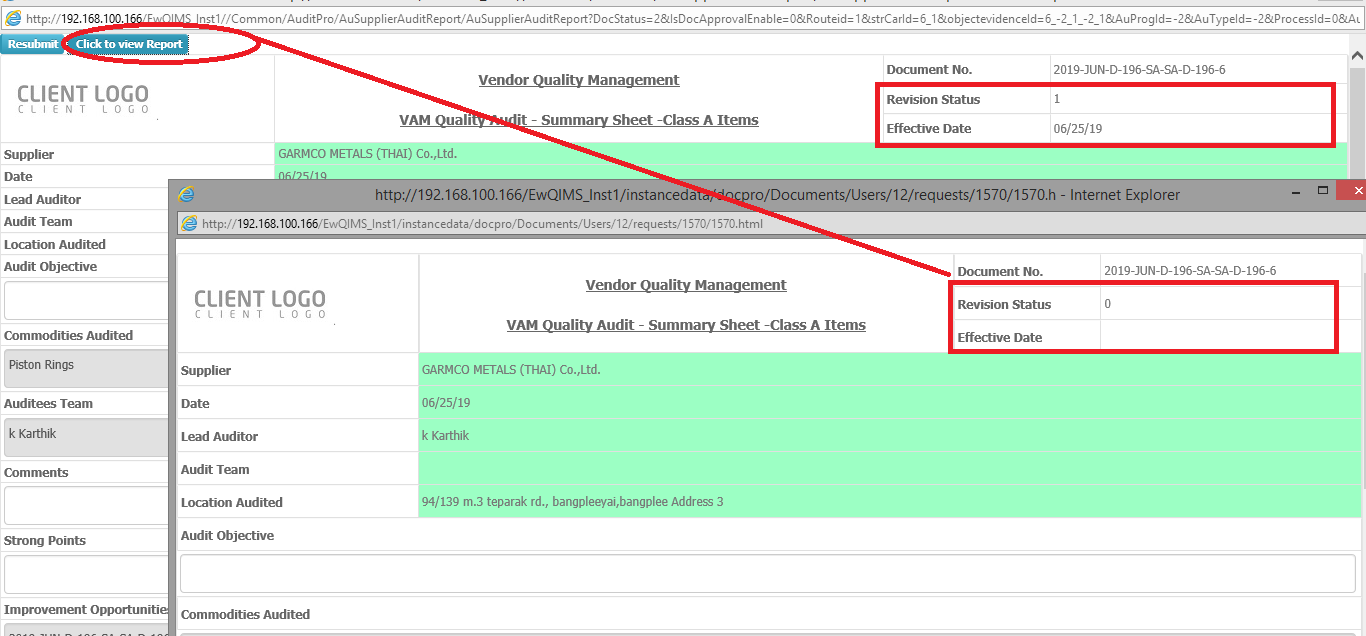Viewport: 1366px width, 636px height.
Task: Click Vendor Quality Management heading in popup
Action: coord(686,285)
